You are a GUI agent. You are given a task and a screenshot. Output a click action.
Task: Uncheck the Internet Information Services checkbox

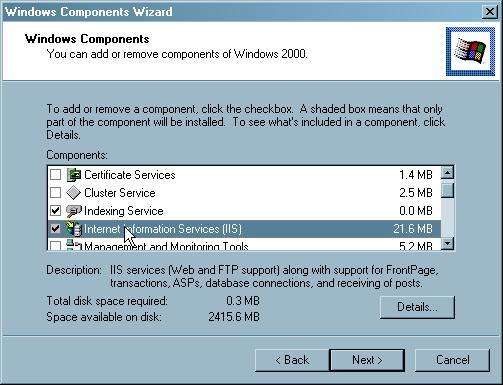tap(55, 228)
